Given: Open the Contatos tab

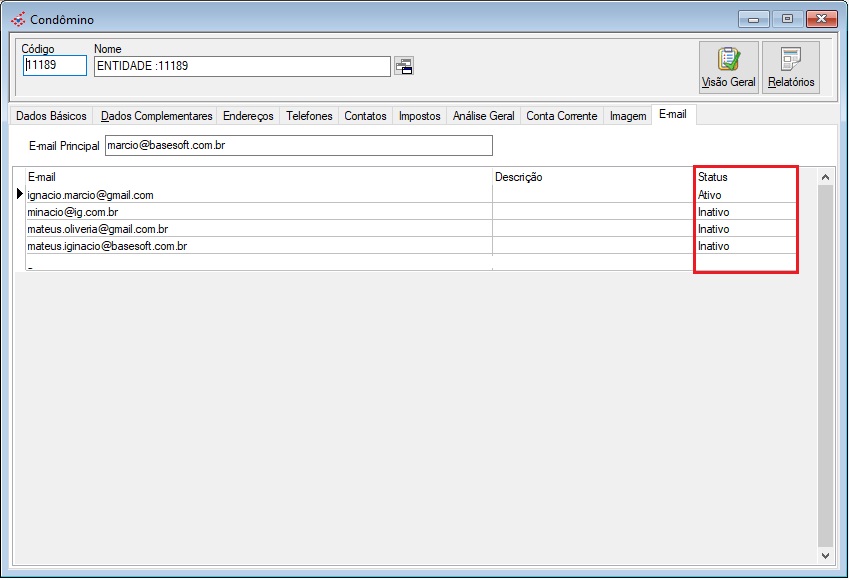Looking at the screenshot, I should click(x=365, y=116).
